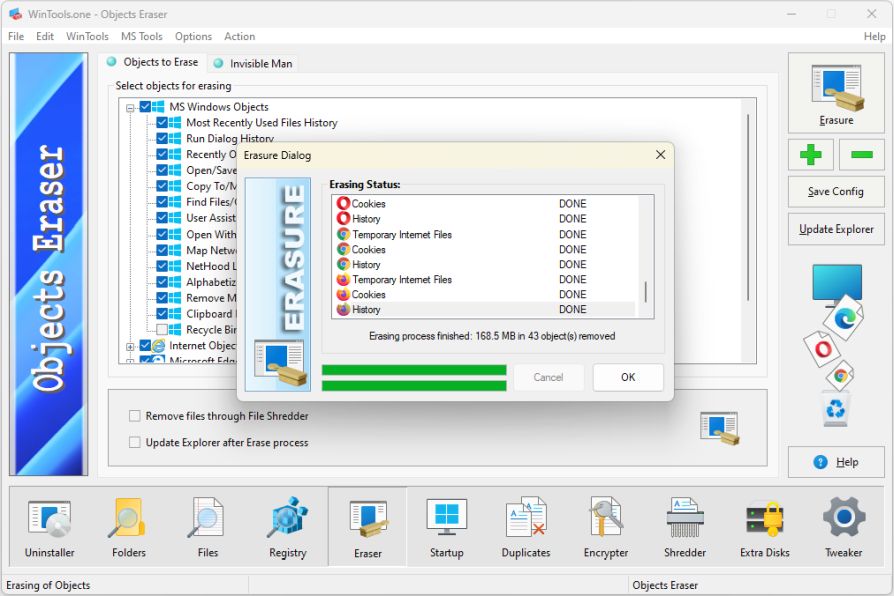Click Cancel in the Erasure Dialog
Viewport: 894px width, 596px height.
click(548, 377)
